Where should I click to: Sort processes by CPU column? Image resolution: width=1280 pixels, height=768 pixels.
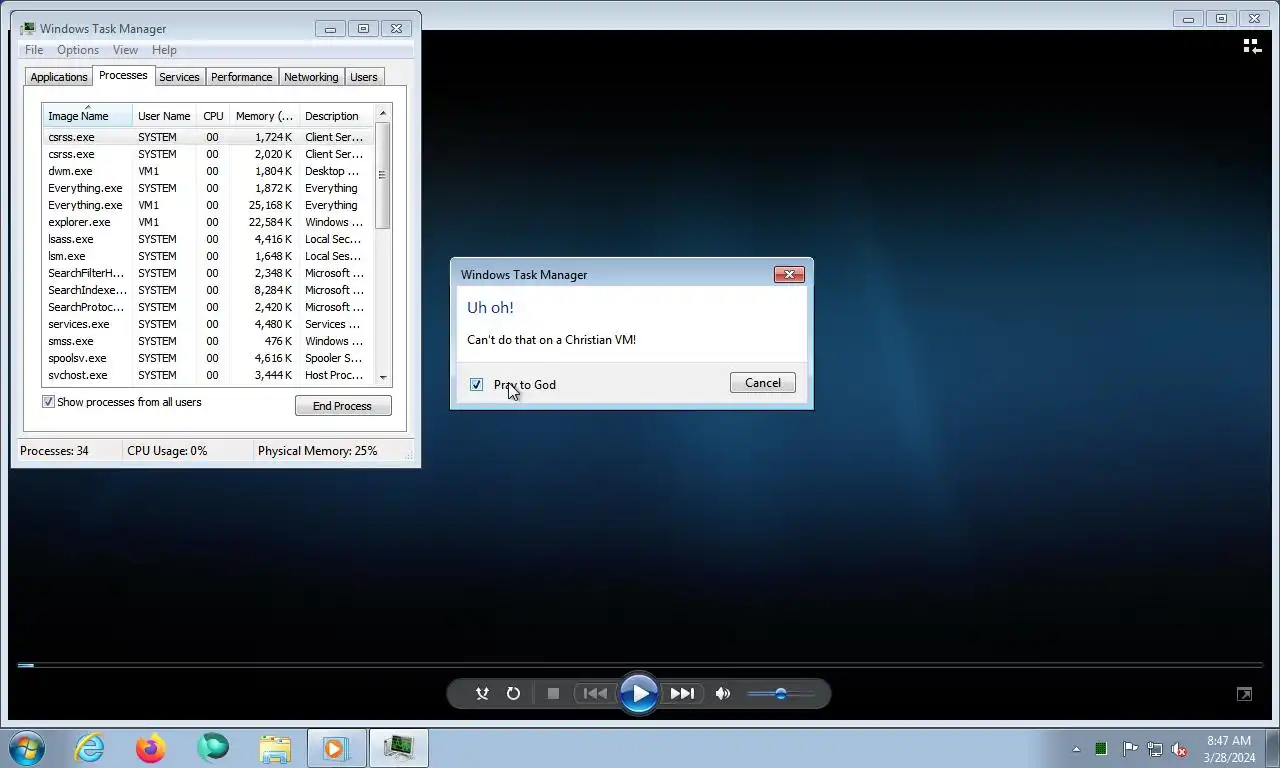[213, 116]
